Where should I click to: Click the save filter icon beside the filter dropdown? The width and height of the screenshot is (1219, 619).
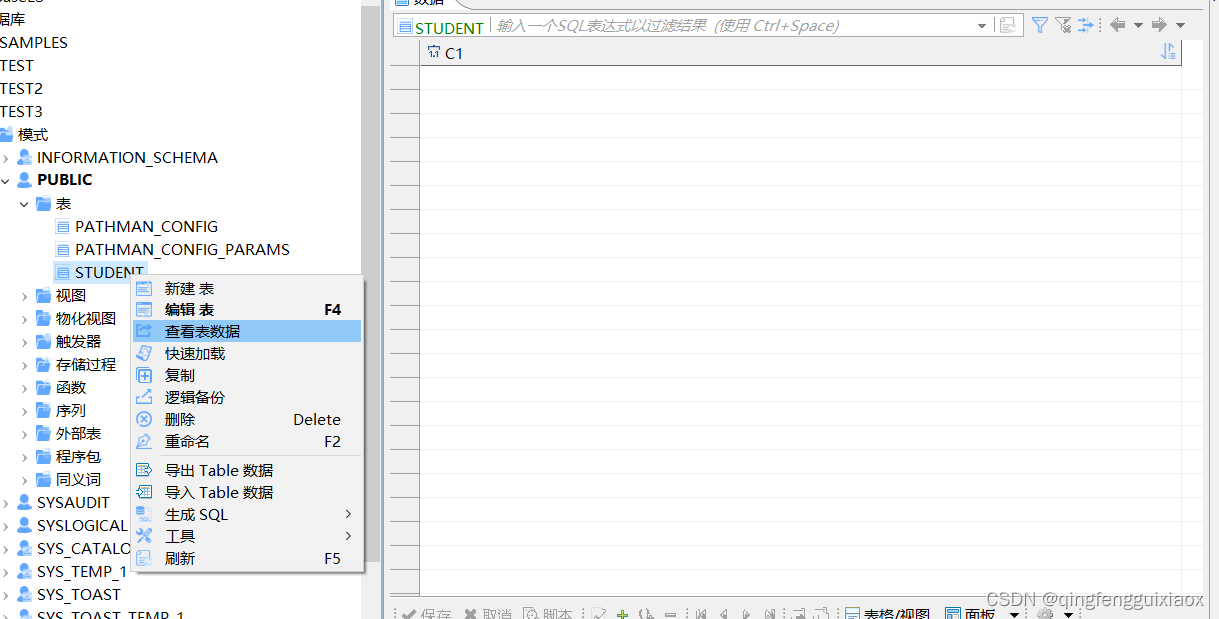click(1007, 26)
